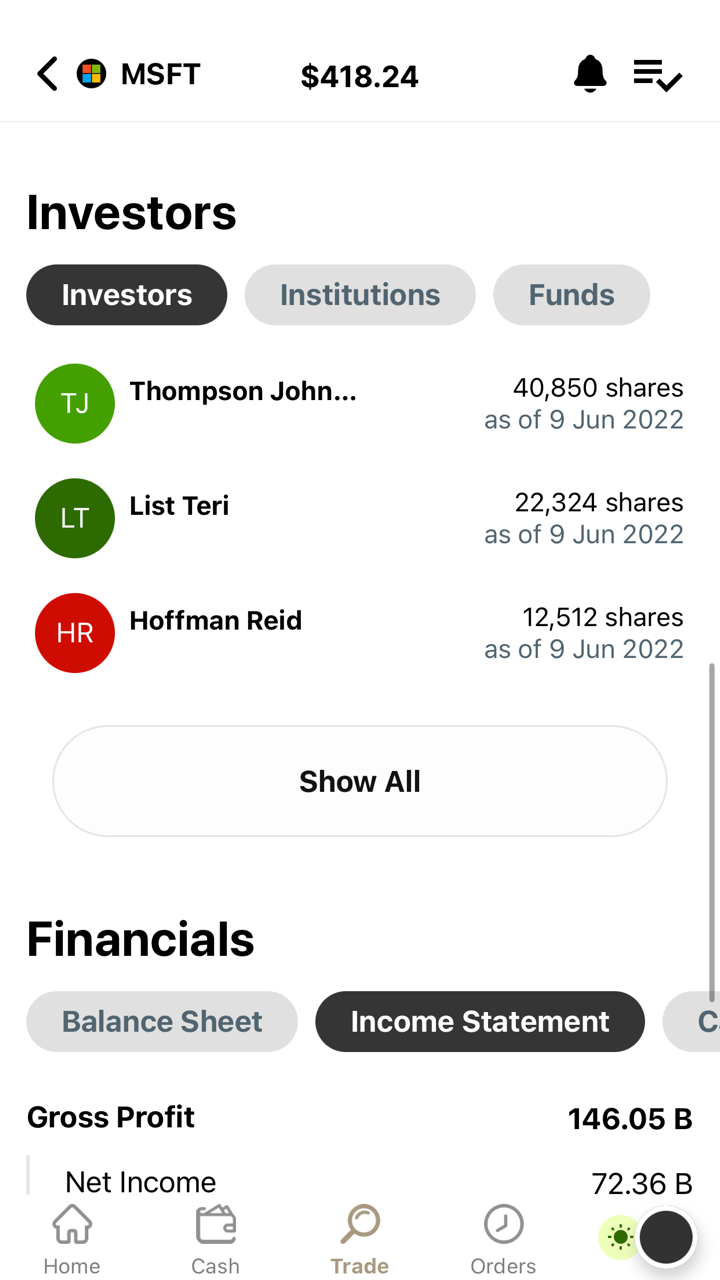Switch to the Funds filter chip
Image resolution: width=720 pixels, height=1280 pixels.
572,295
